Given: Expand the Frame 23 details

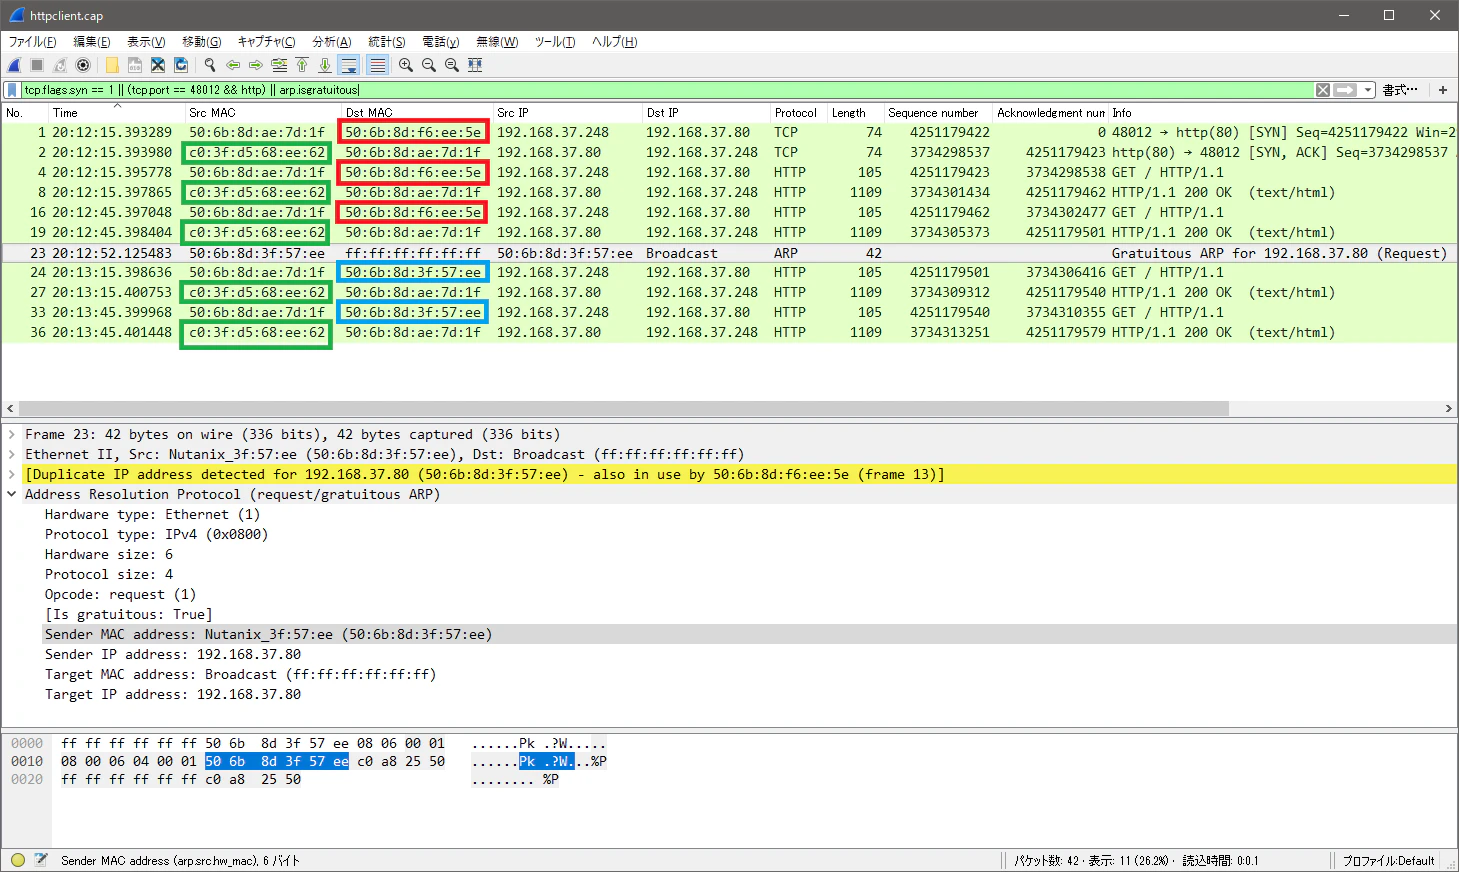Looking at the screenshot, I should tap(12, 435).
